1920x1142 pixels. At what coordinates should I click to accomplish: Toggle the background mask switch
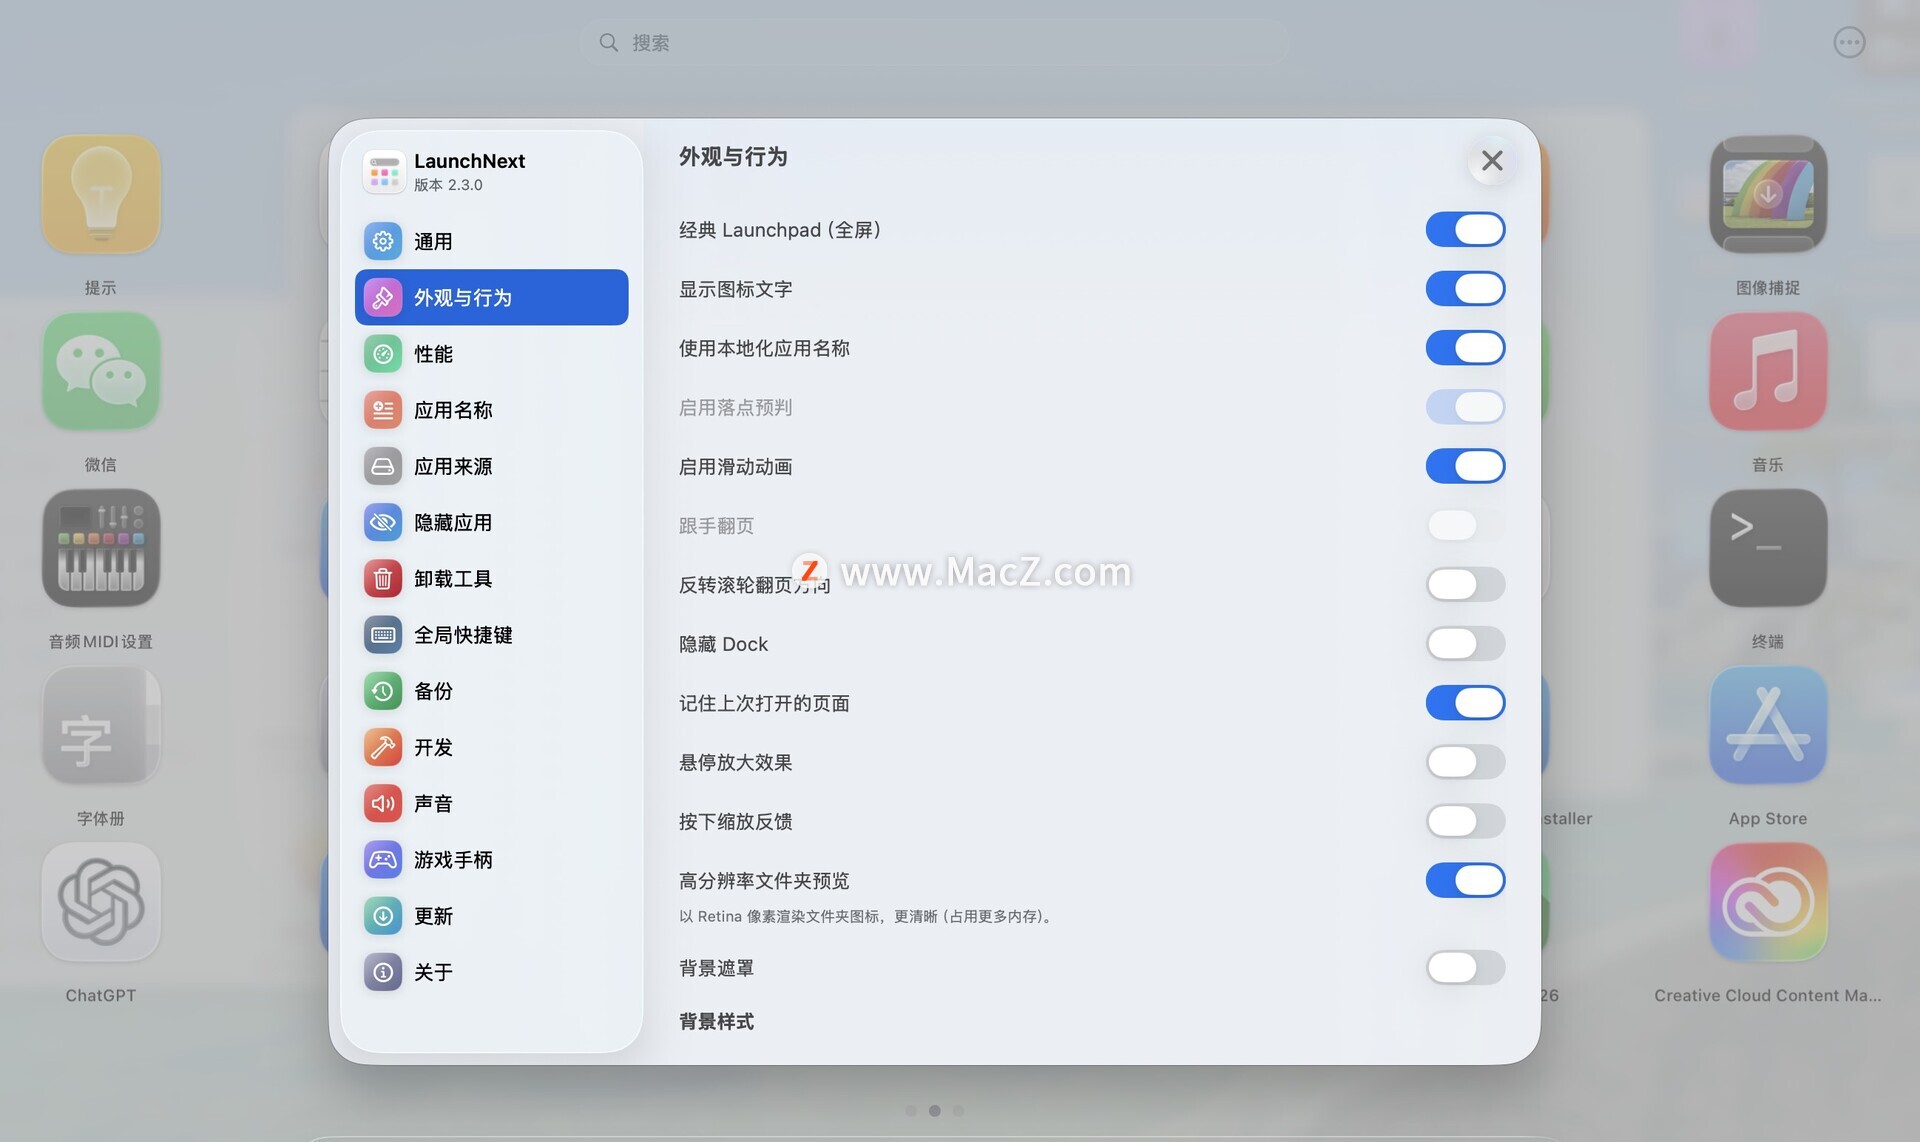coord(1464,967)
